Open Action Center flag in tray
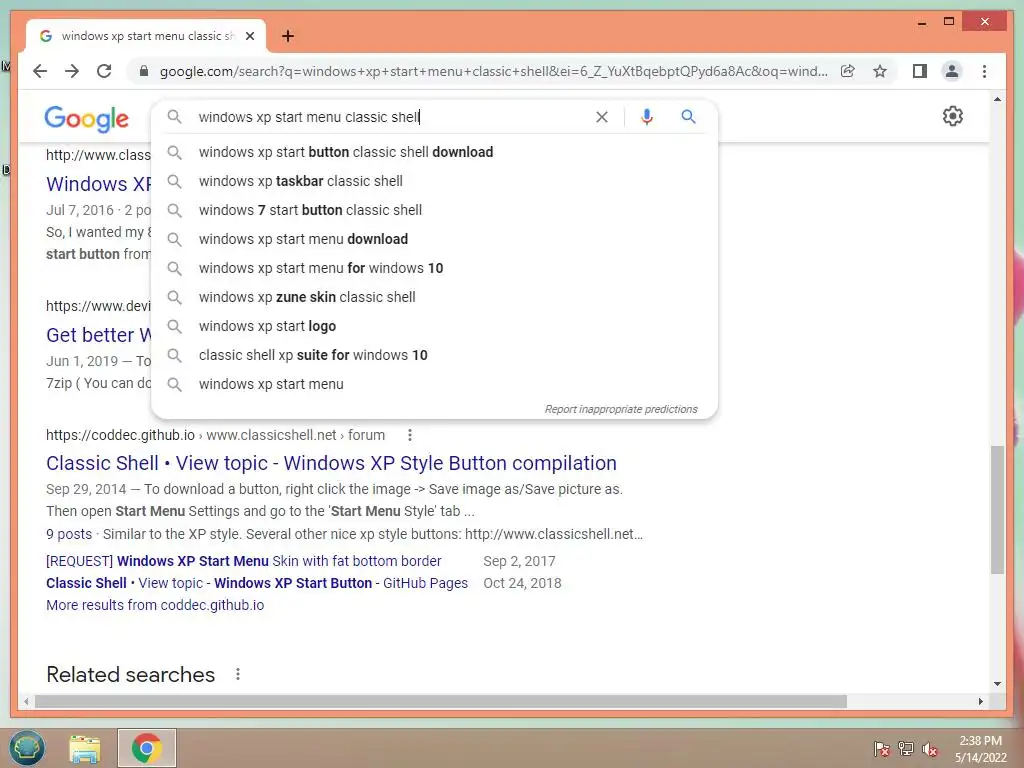The height and width of the screenshot is (768, 1024). click(881, 748)
